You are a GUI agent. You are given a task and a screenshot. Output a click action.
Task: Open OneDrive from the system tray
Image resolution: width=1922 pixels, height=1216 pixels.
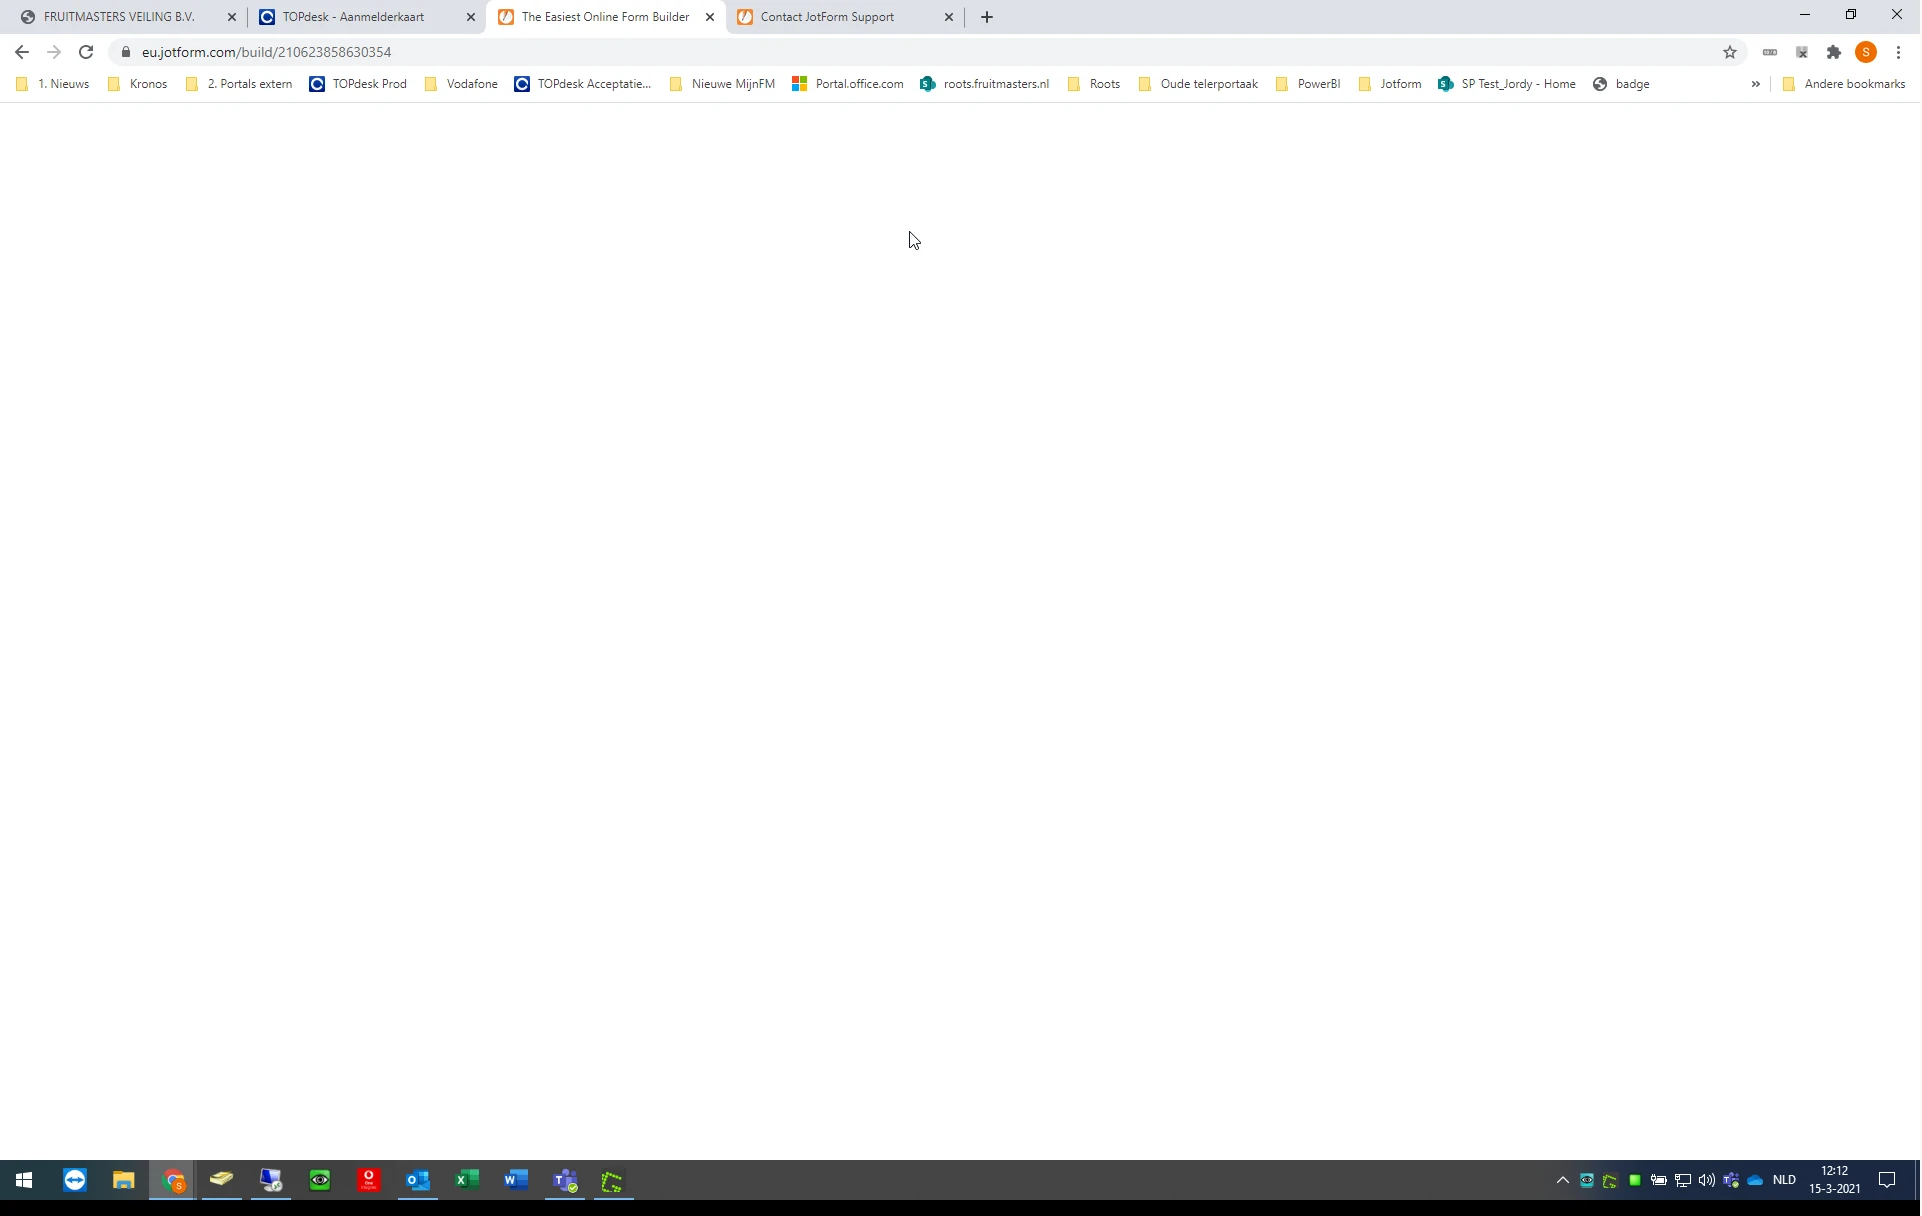(1757, 1182)
